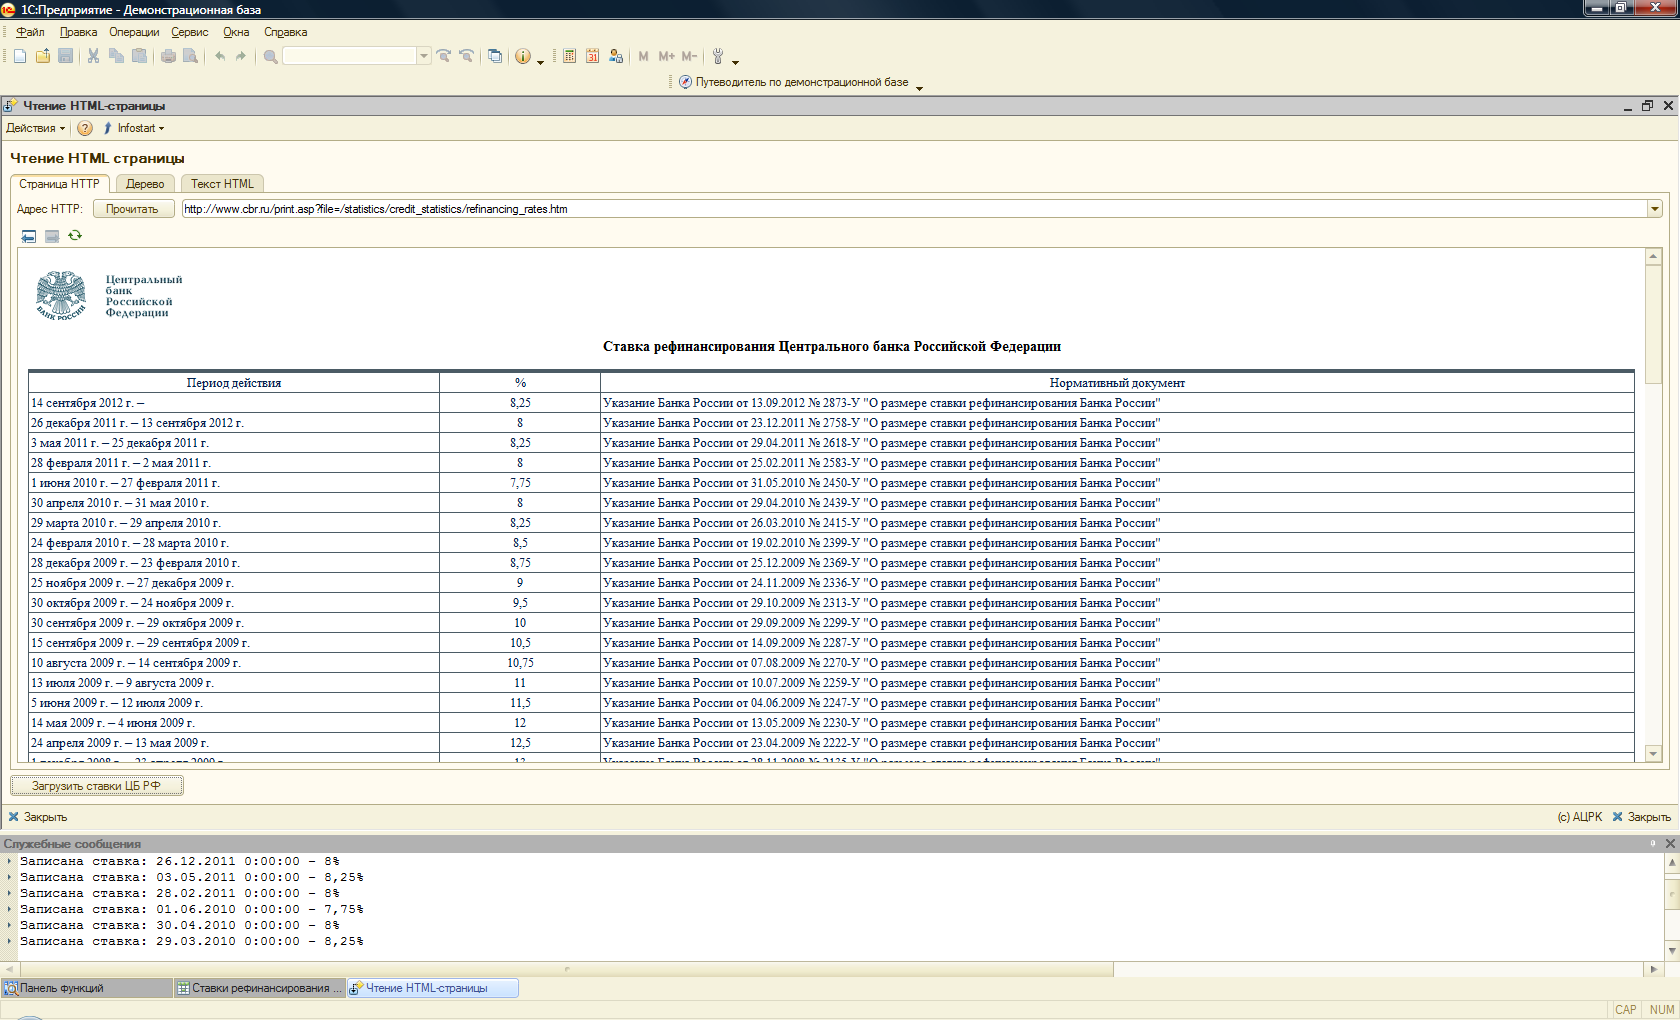The height and width of the screenshot is (1020, 1680).
Task: Open the Окна menu
Action: (236, 32)
